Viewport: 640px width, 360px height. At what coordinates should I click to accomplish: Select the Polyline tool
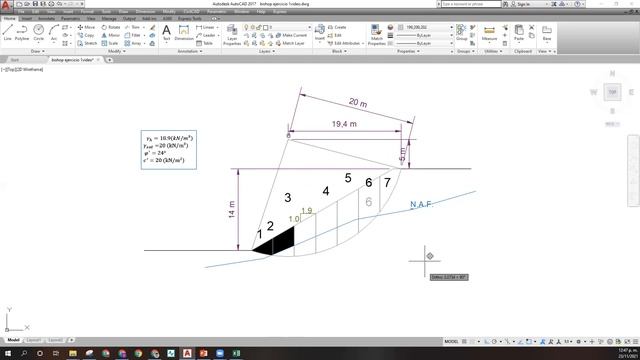(22, 33)
